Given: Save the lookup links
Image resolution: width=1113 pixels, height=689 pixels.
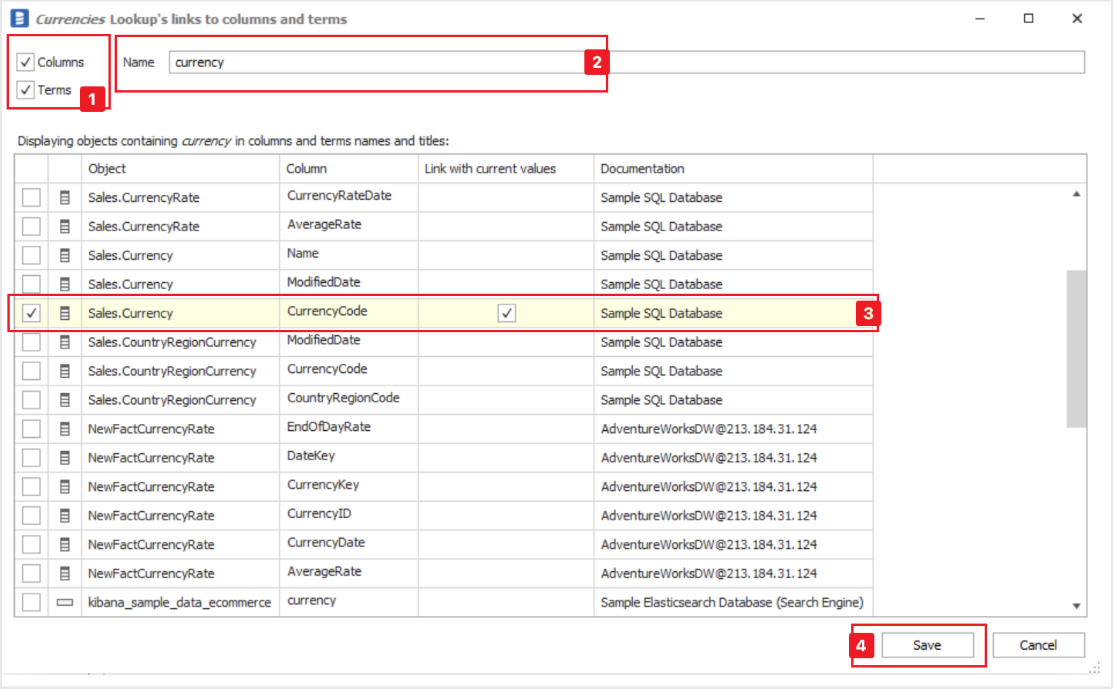Looking at the screenshot, I should [x=927, y=646].
